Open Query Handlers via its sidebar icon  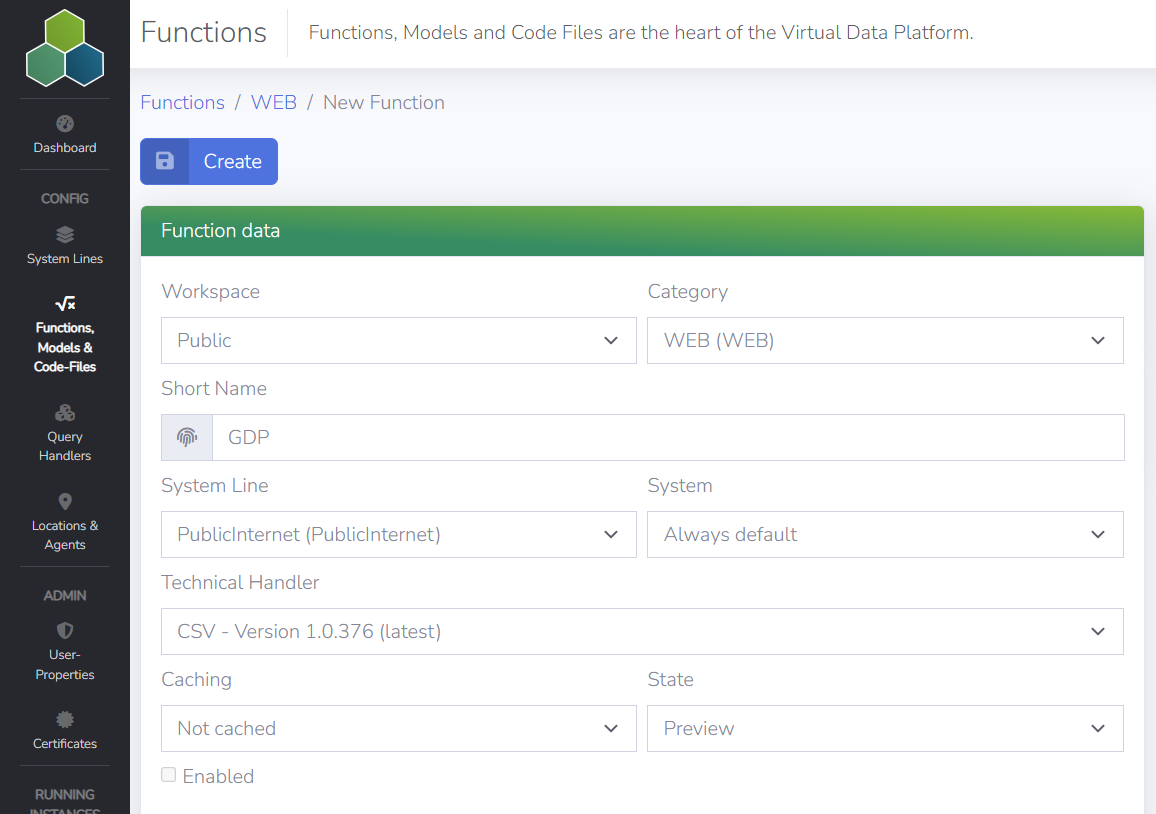point(64,412)
